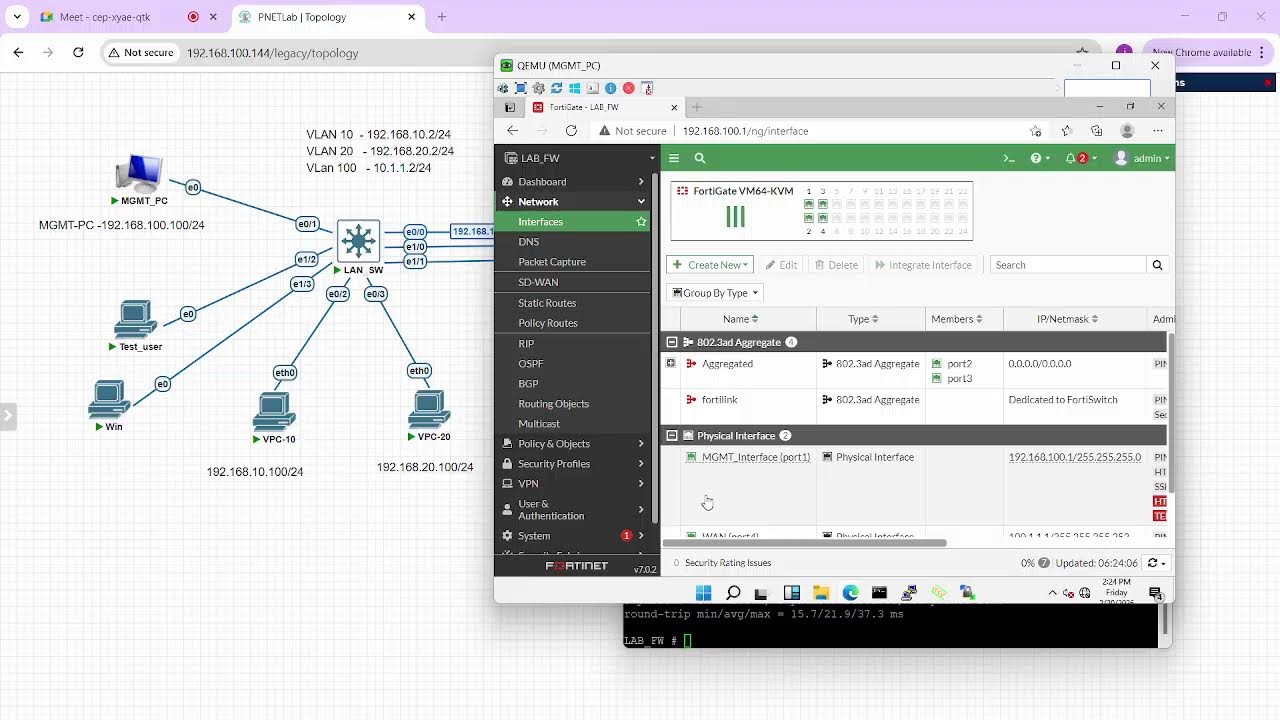Reload the FortiGate page in inner browser
Screen dimensions: 1280x720
point(571,131)
